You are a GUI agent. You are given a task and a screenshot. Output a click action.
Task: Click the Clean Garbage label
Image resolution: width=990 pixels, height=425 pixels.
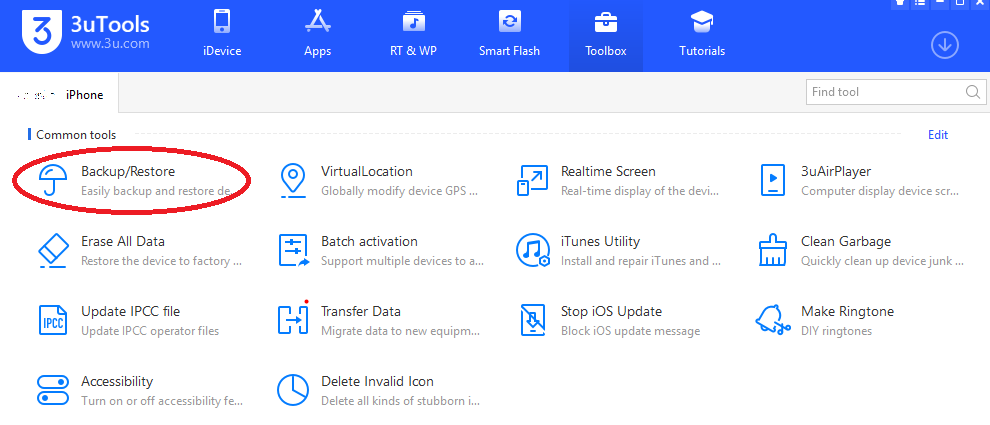pos(846,241)
